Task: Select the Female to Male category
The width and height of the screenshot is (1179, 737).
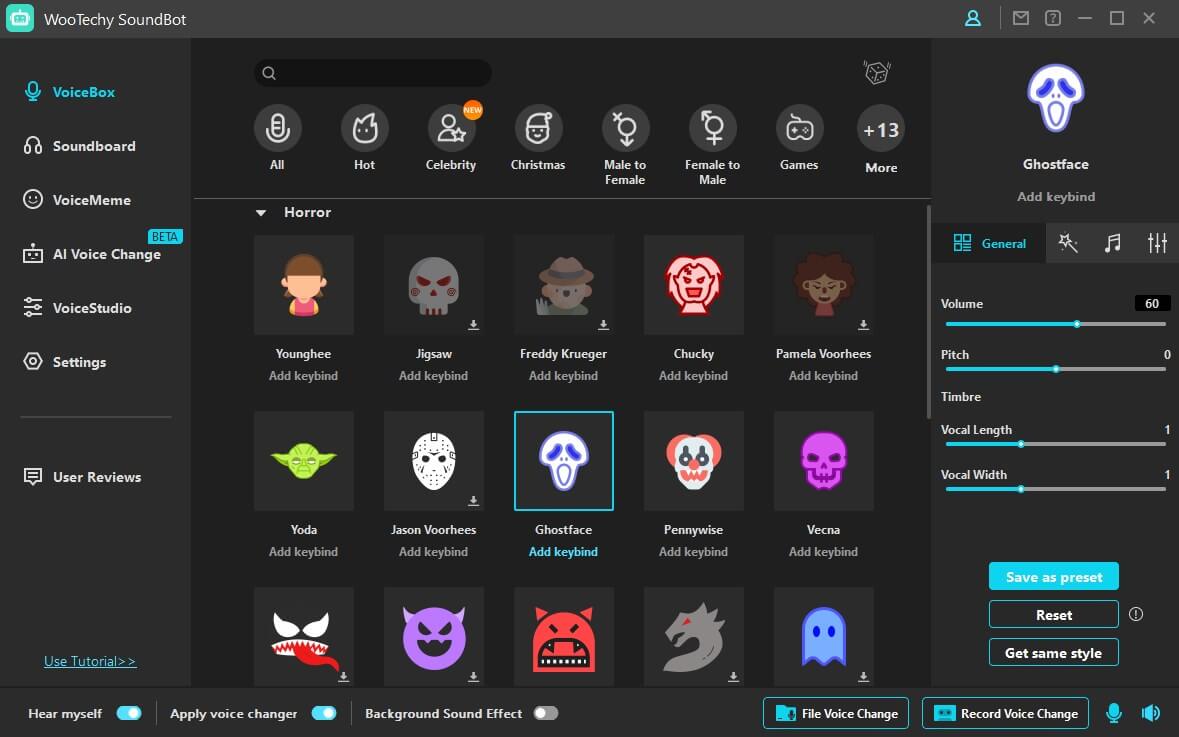Action: click(713, 129)
